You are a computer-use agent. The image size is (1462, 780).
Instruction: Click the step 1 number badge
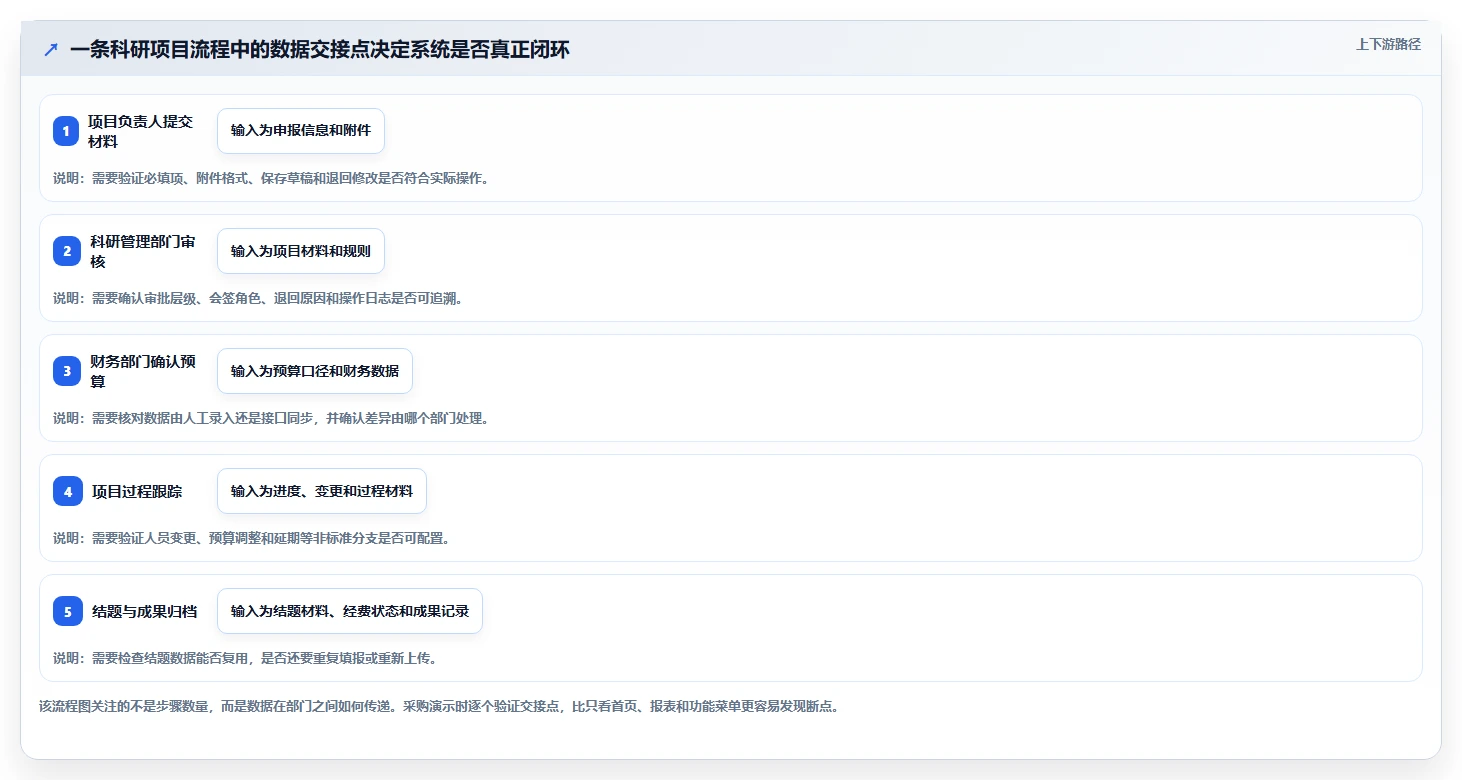pos(66,131)
